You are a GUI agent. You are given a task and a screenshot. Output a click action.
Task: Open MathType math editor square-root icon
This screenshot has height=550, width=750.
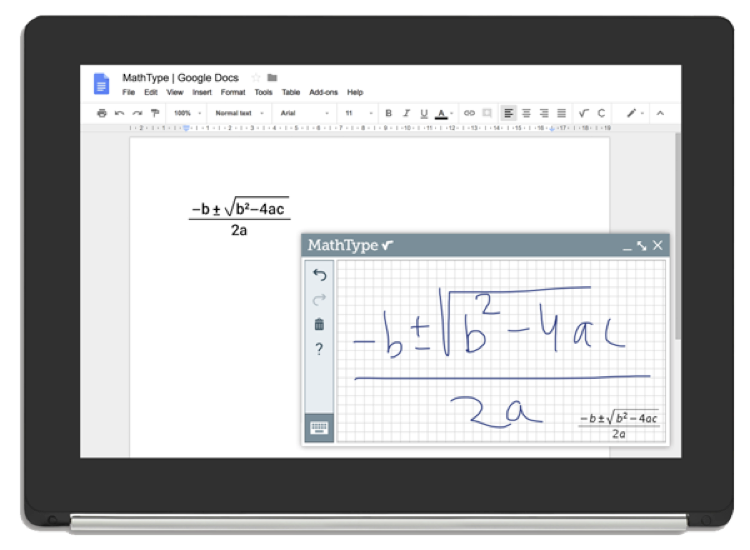(x=584, y=113)
